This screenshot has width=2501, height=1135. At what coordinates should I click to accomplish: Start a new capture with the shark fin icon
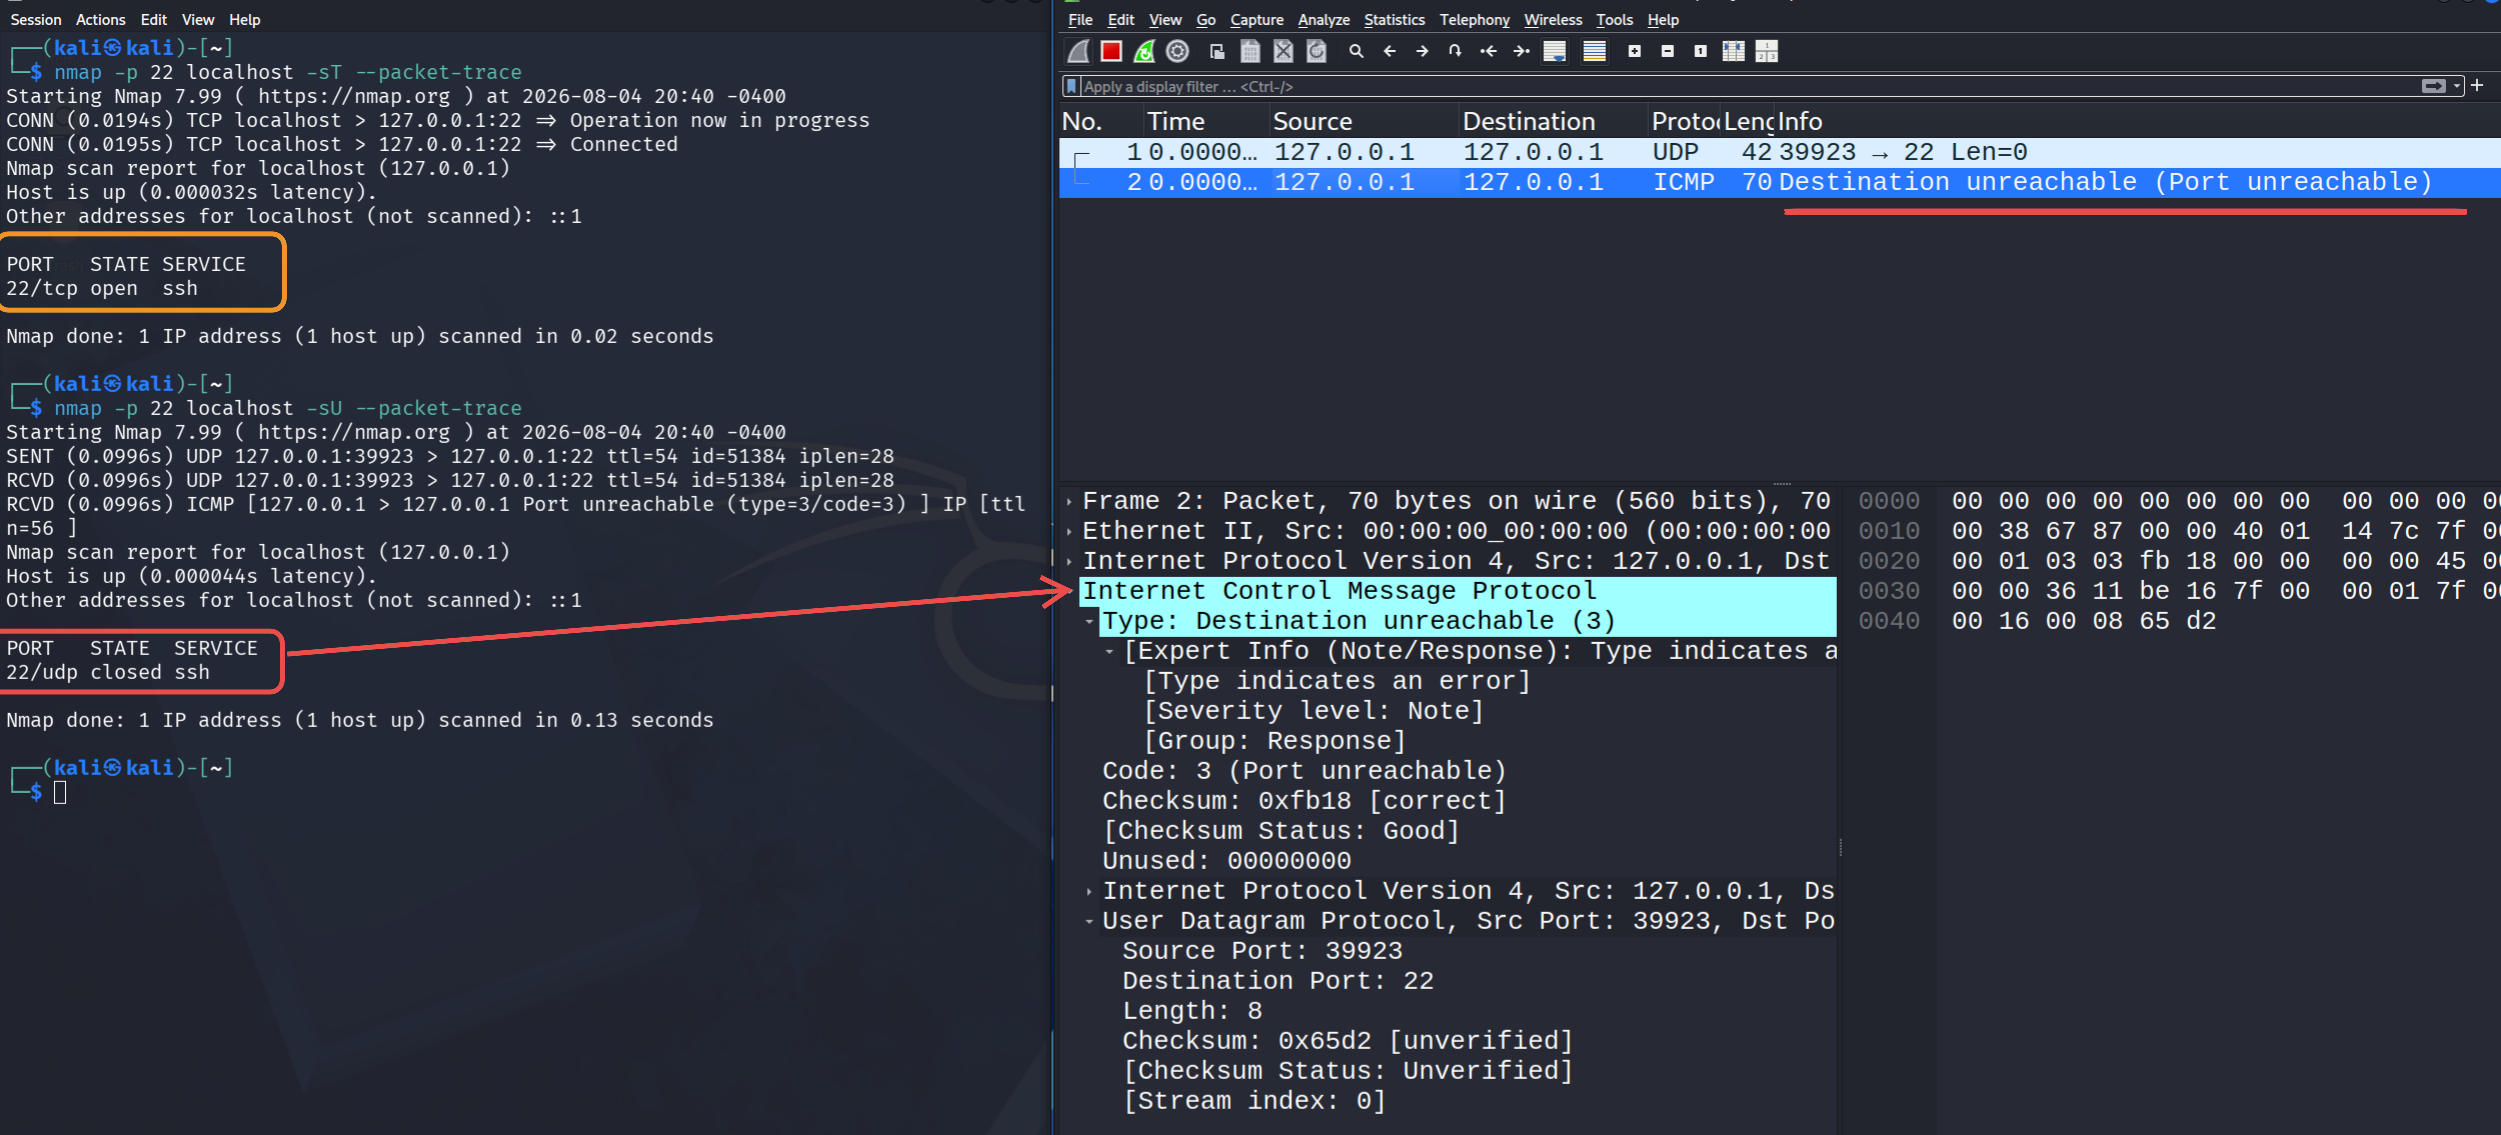[1079, 51]
